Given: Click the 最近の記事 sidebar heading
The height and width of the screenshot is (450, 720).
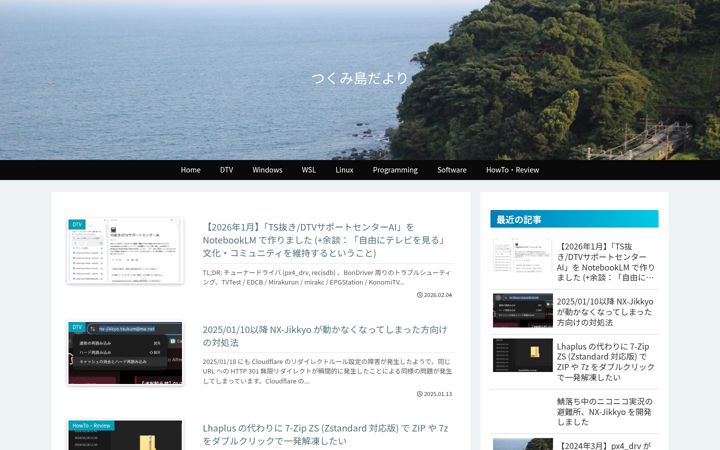Looking at the screenshot, I should (x=574, y=219).
